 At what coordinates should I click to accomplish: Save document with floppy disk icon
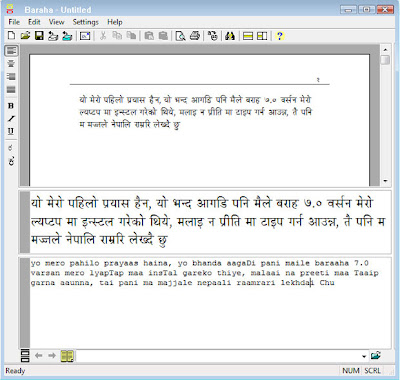tap(39, 36)
